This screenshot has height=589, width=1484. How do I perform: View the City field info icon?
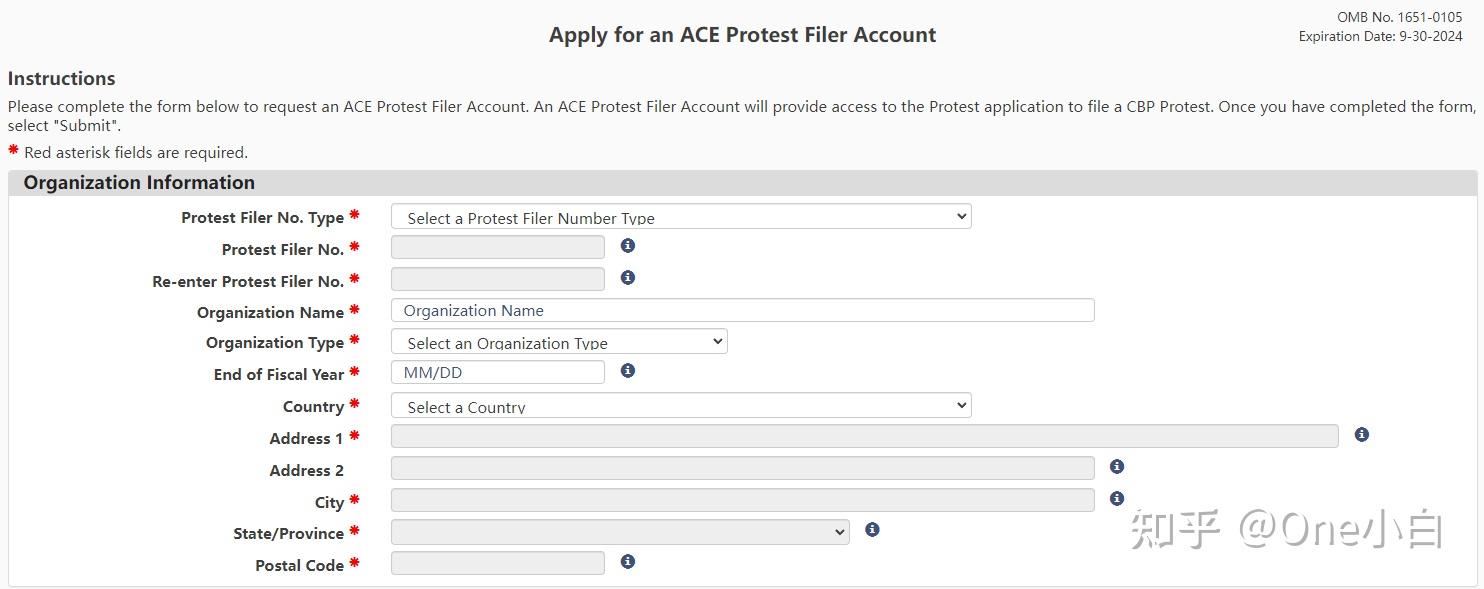tap(1116, 497)
